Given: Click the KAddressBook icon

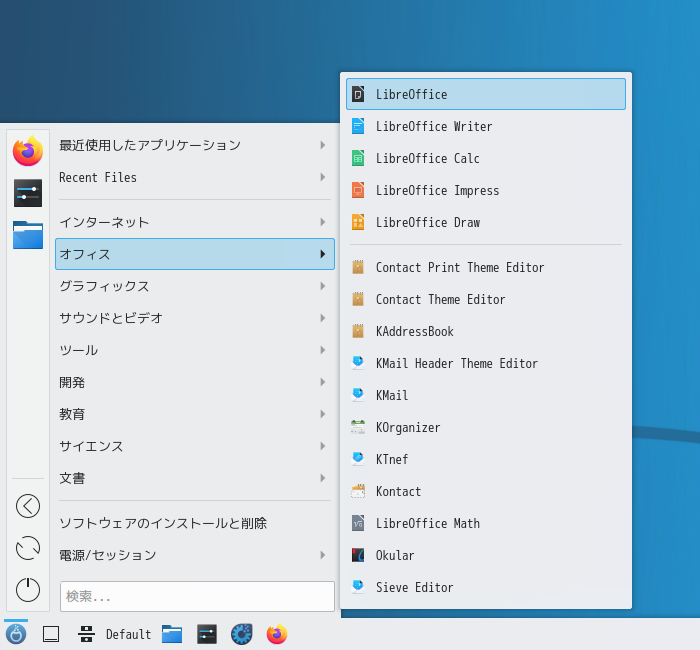Looking at the screenshot, I should point(358,331).
